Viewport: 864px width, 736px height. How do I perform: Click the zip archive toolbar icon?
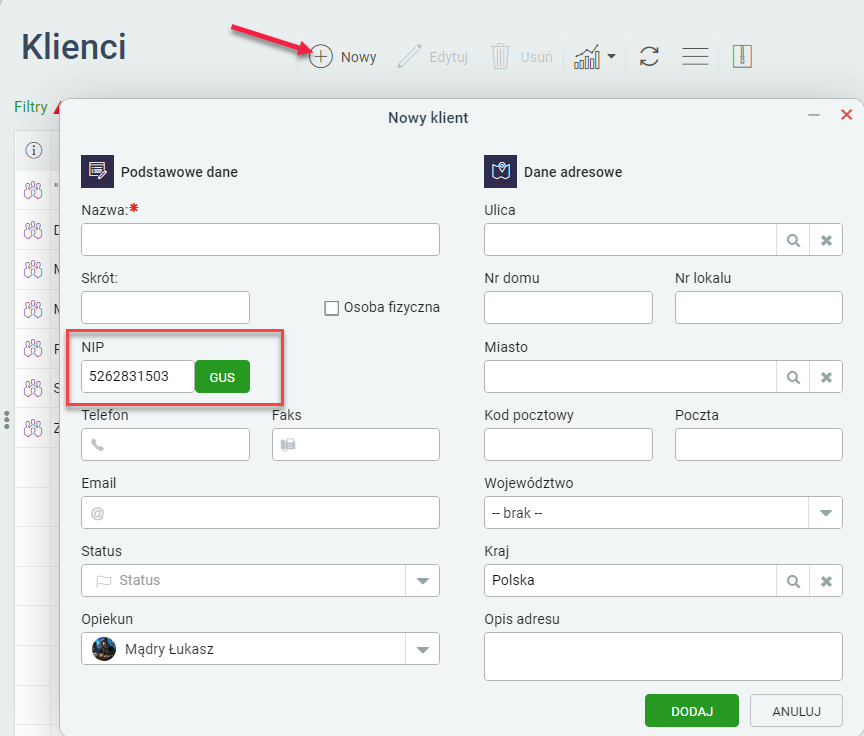[x=742, y=57]
